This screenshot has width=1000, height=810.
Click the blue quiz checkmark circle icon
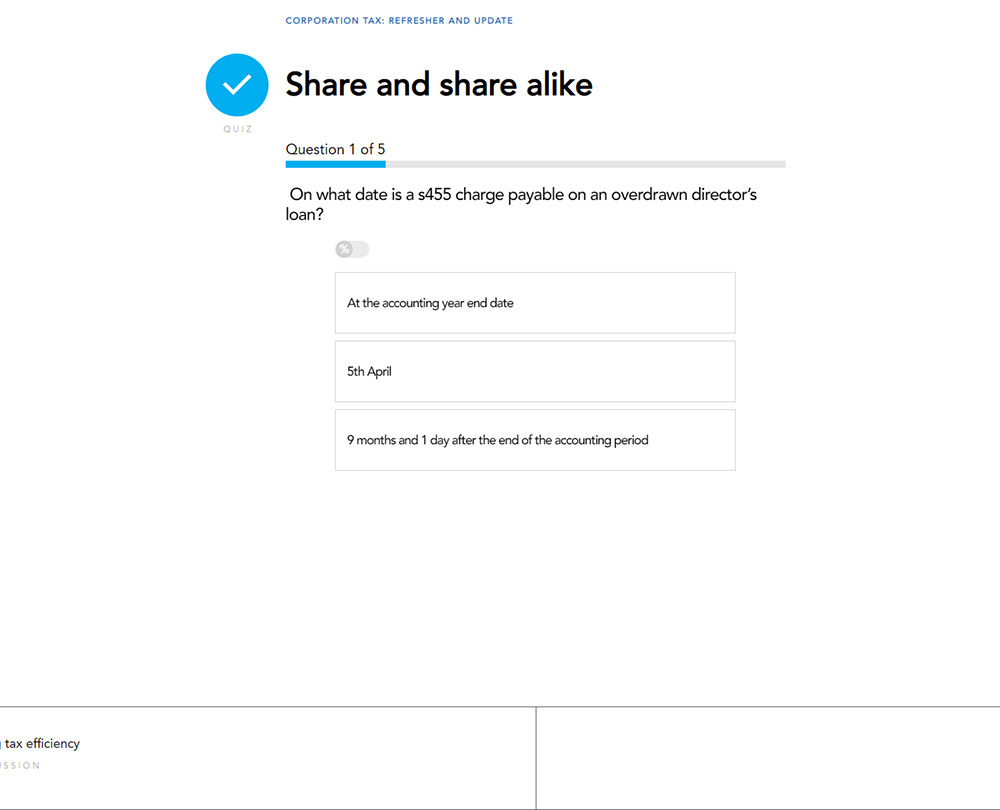(237, 85)
